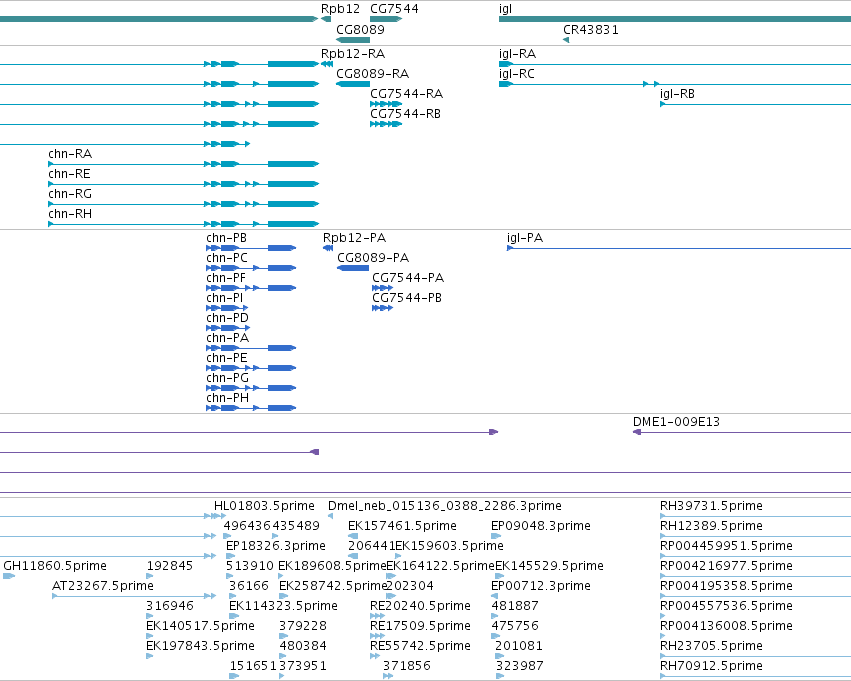Select the CG8089-PA protein

tap(353, 268)
